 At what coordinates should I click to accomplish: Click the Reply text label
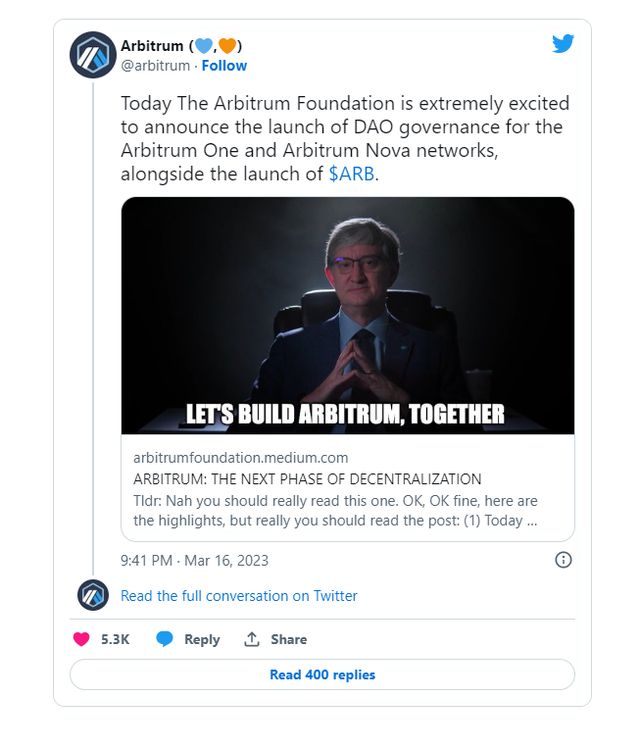click(201, 639)
